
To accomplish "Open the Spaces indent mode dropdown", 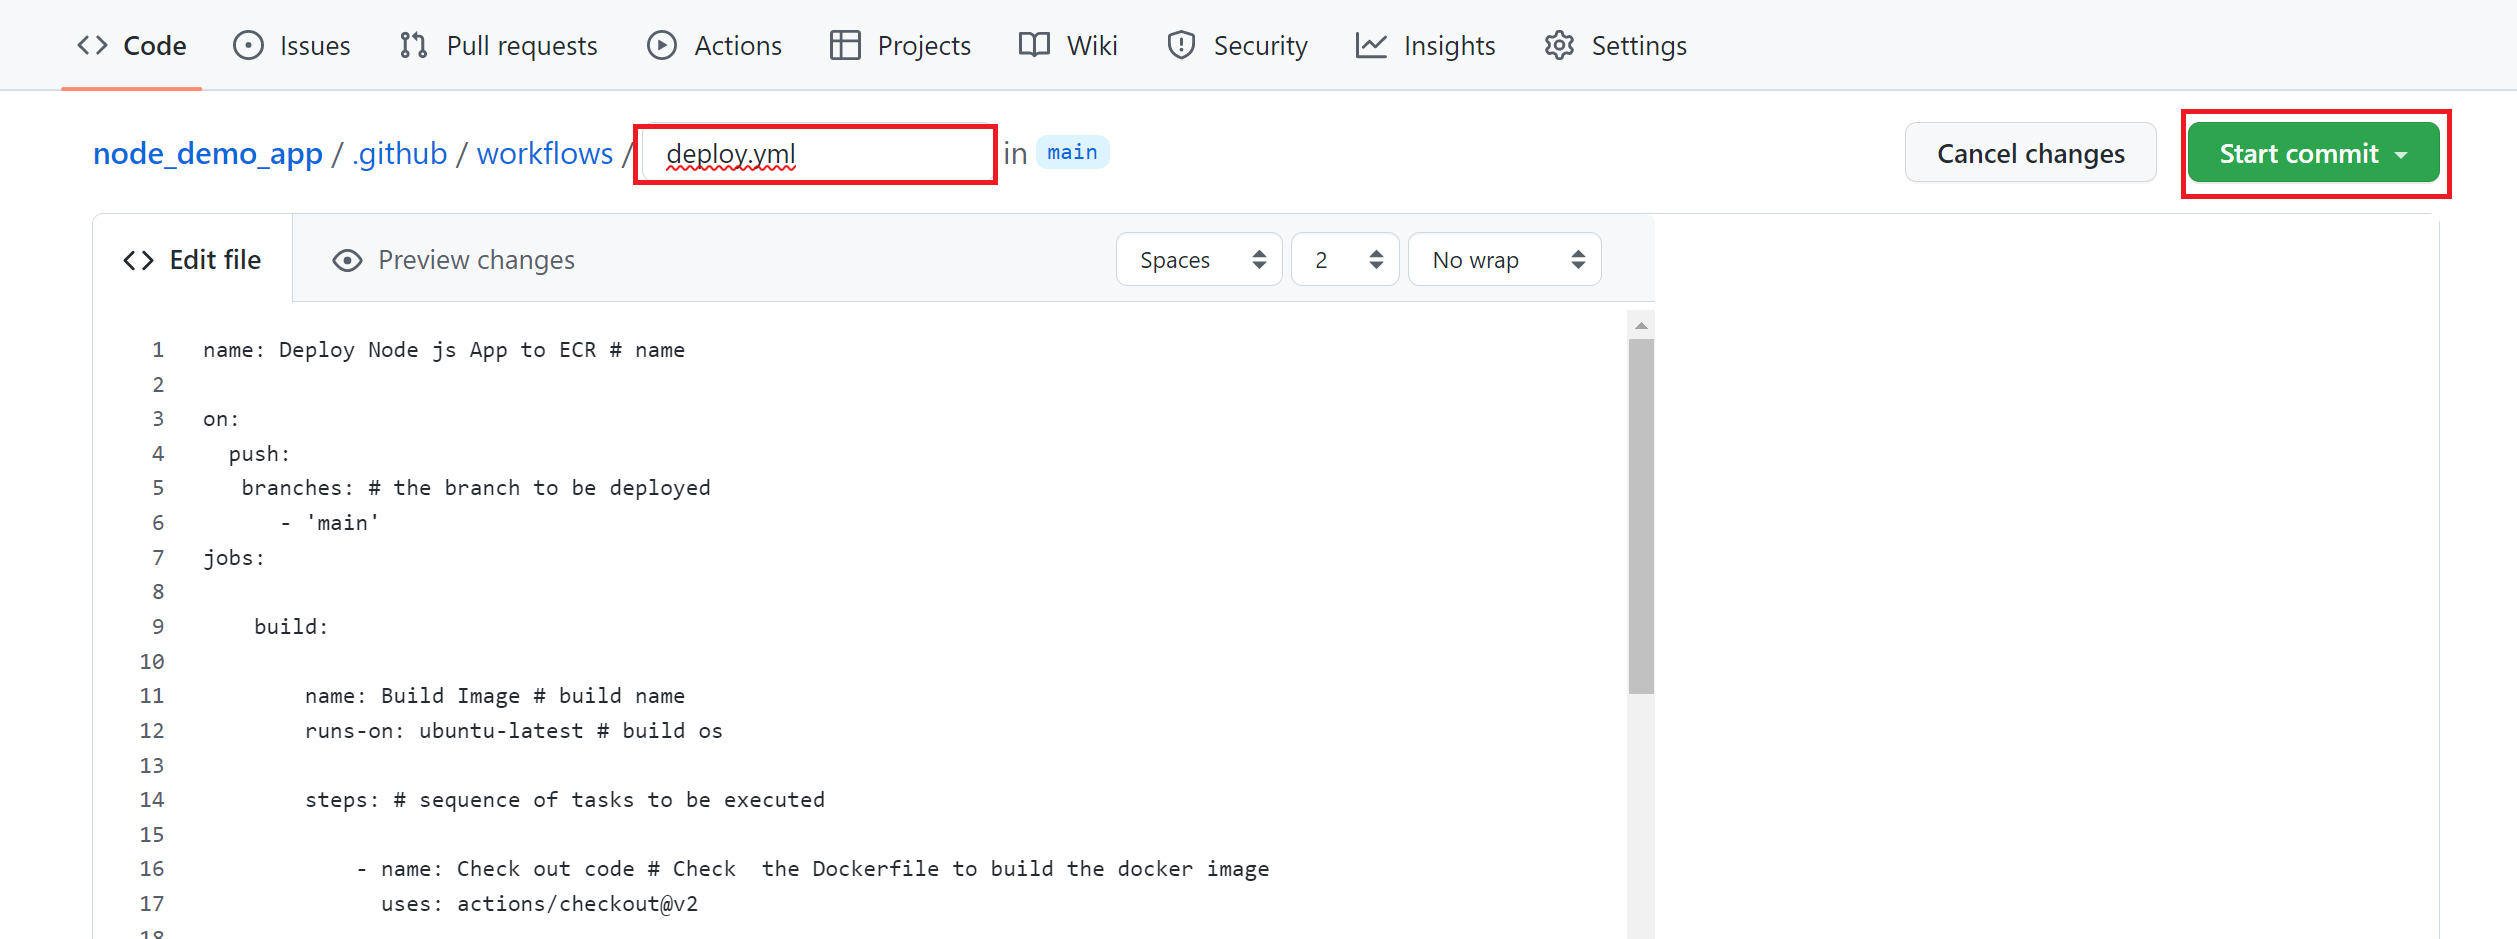I will pos(1199,260).
